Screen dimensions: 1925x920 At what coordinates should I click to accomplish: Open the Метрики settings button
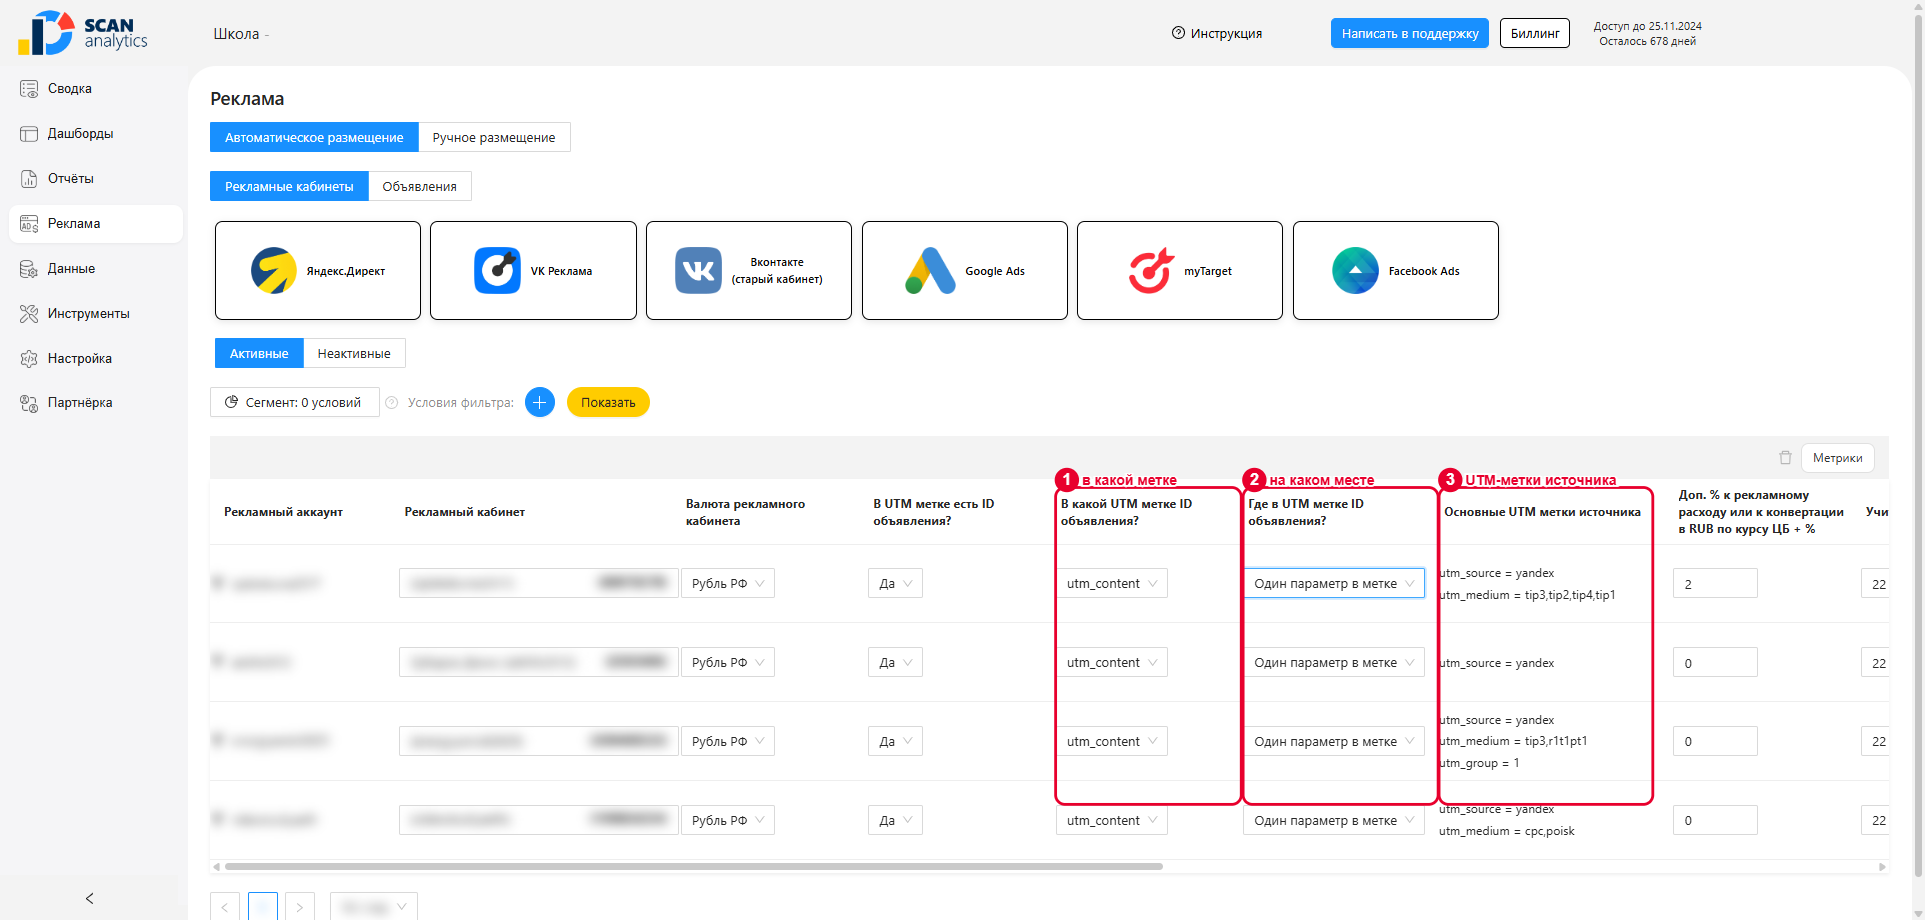pos(1838,458)
